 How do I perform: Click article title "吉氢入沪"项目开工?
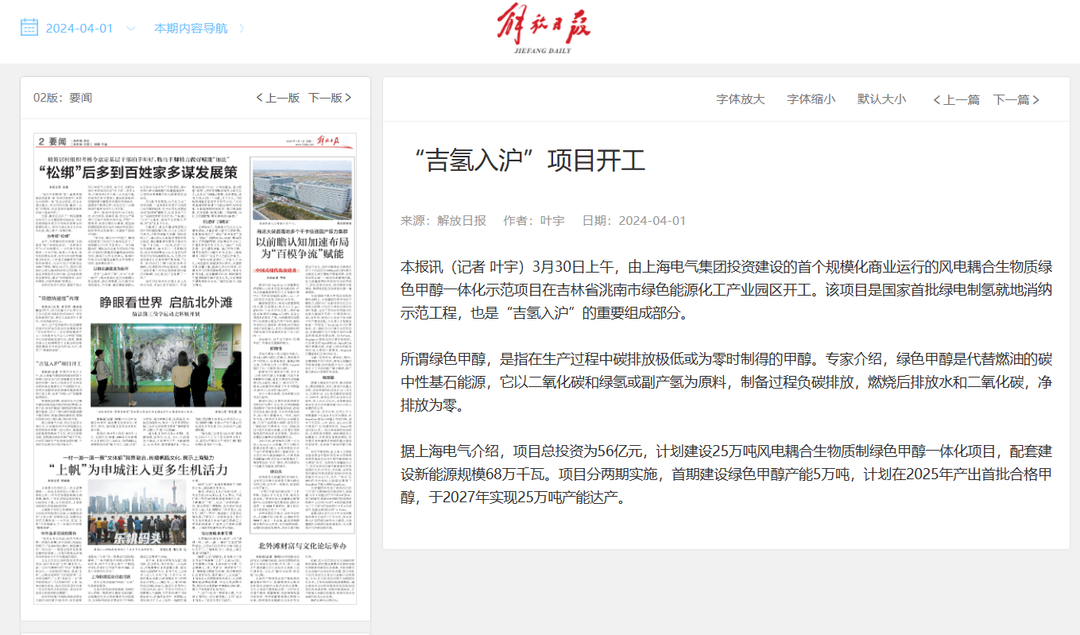pos(528,160)
